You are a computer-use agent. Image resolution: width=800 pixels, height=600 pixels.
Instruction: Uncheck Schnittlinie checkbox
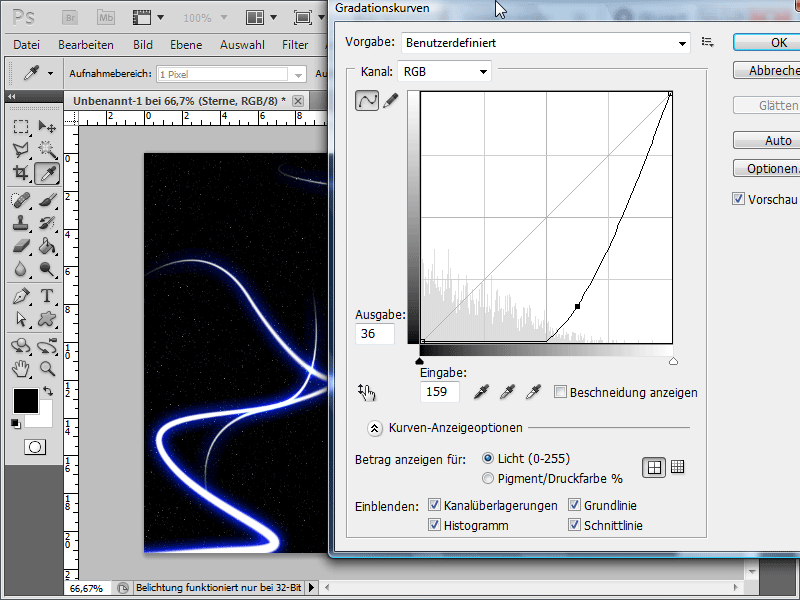pos(574,524)
